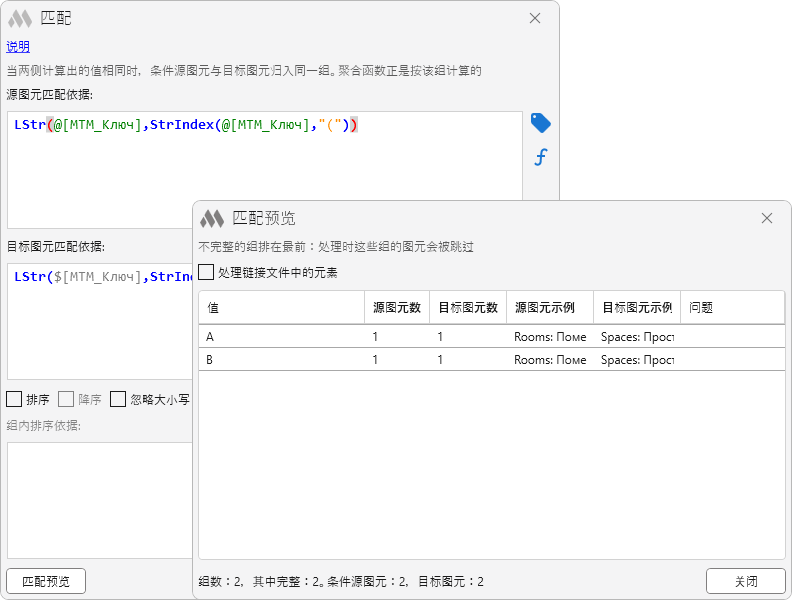Screen dimensions: 792x600
Task: Close the 匹配 window
Action: [535, 18]
